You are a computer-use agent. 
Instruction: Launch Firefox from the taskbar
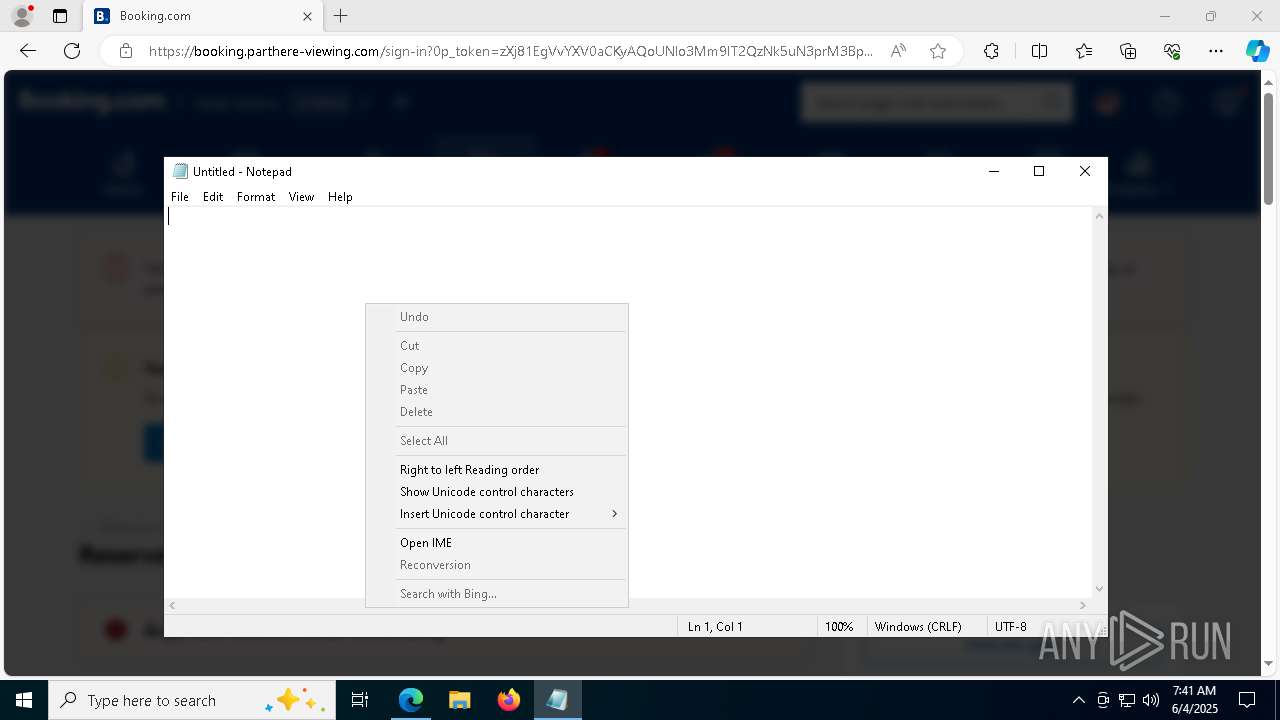tap(509, 700)
